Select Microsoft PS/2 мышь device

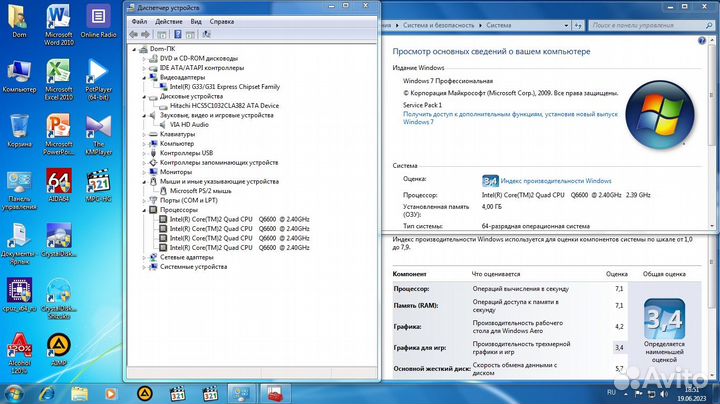pos(201,191)
